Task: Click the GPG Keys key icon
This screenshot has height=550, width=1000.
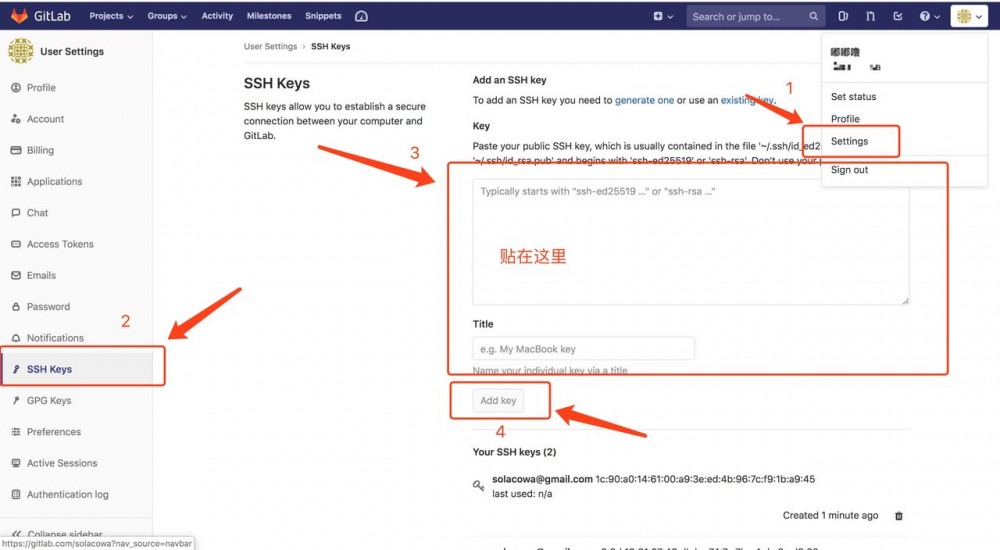Action: click(x=16, y=400)
